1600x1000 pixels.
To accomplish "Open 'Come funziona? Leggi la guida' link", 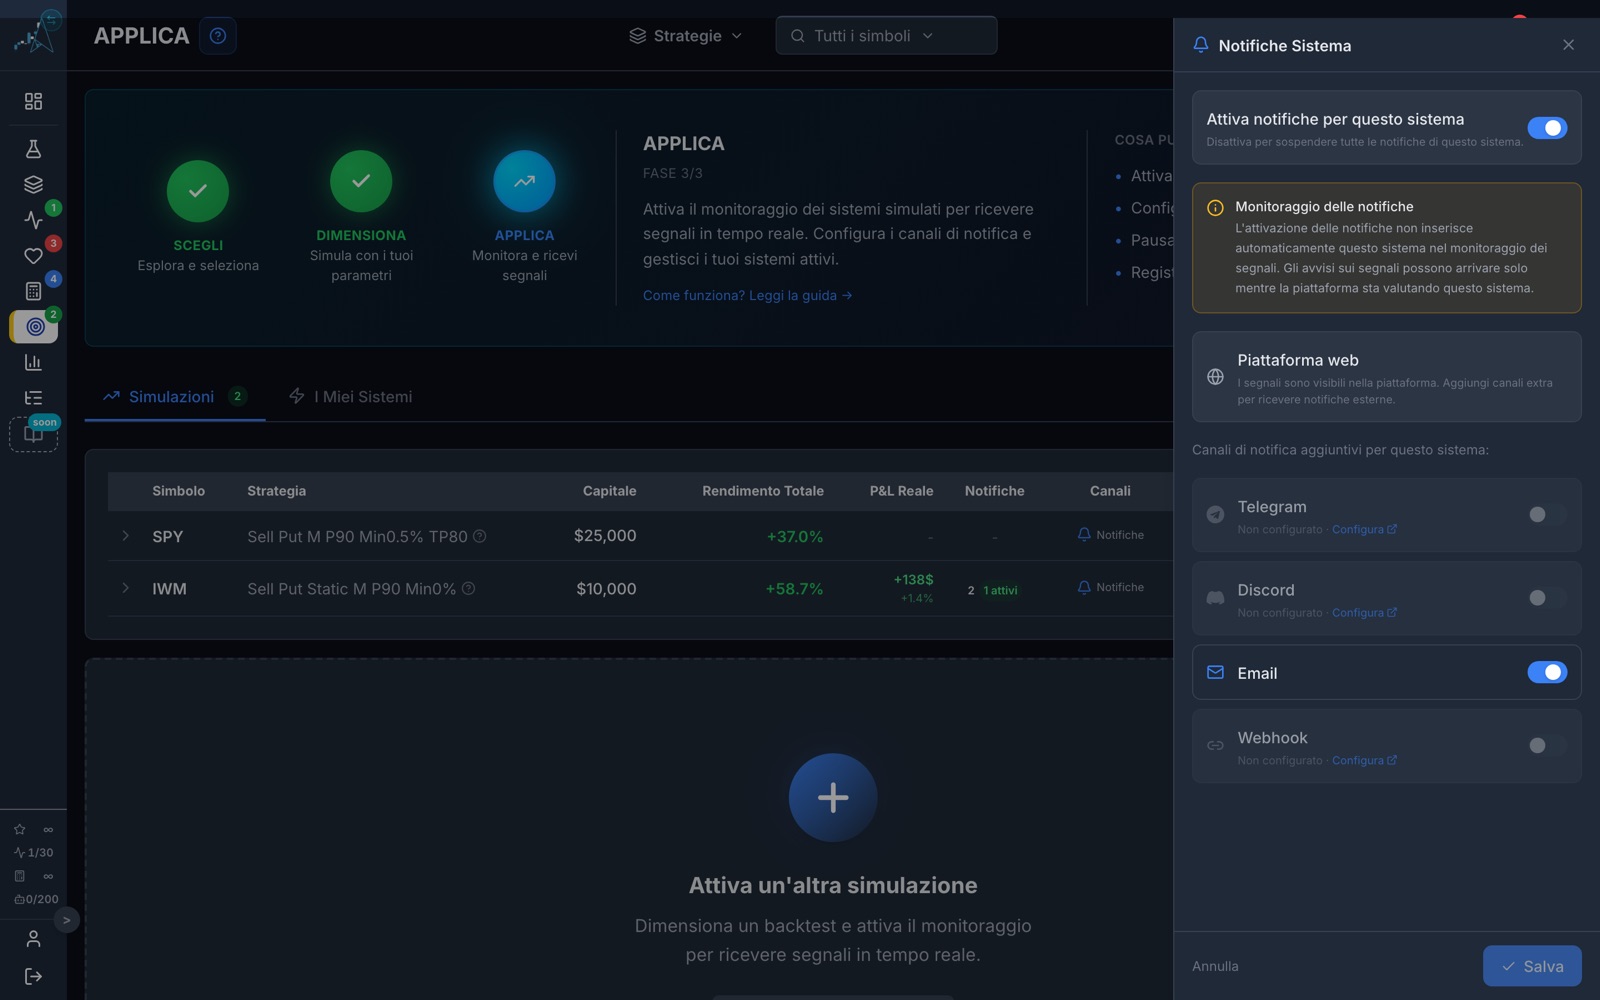I will click(747, 295).
